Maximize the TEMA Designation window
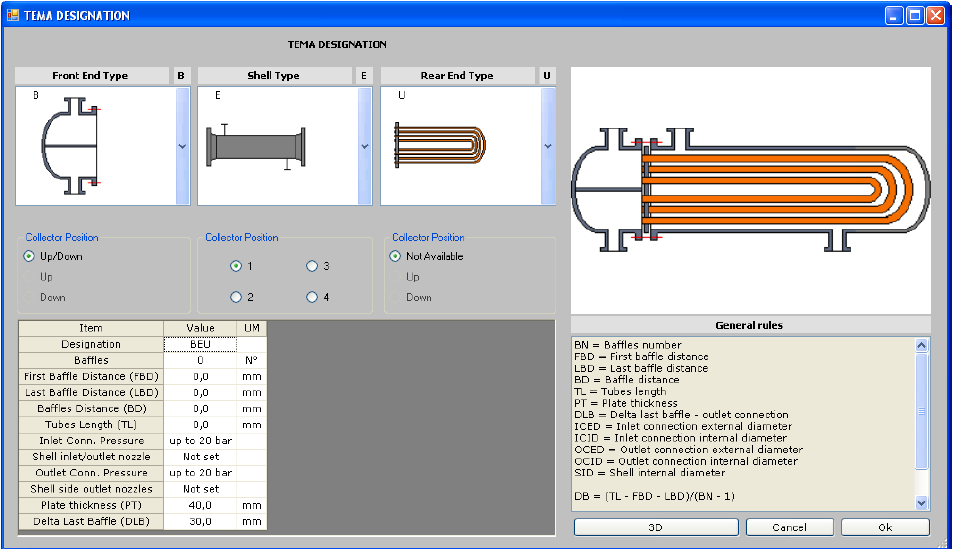Viewport: 955px width, 549px height. coord(915,16)
